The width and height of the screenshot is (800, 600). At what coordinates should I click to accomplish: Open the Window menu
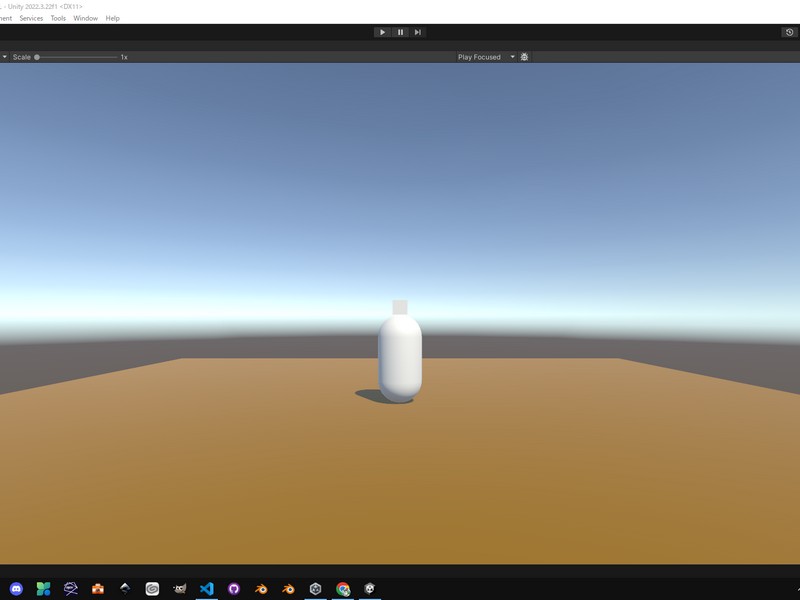point(85,18)
